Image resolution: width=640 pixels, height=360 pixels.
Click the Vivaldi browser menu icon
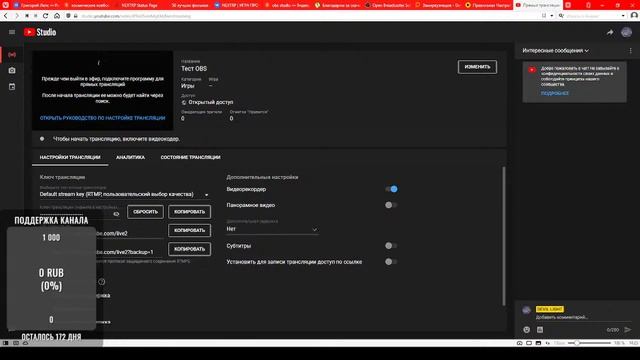[x=5, y=5]
